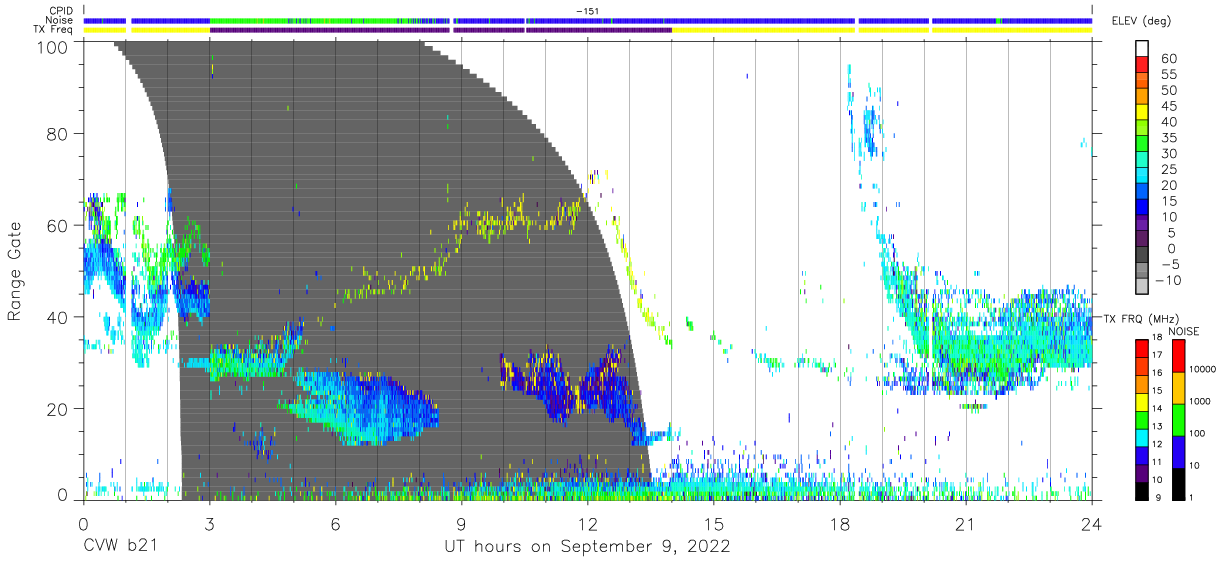Screen dimensions: 1228x567
Task: Click the 'CPID' row label
Action: pos(62,11)
